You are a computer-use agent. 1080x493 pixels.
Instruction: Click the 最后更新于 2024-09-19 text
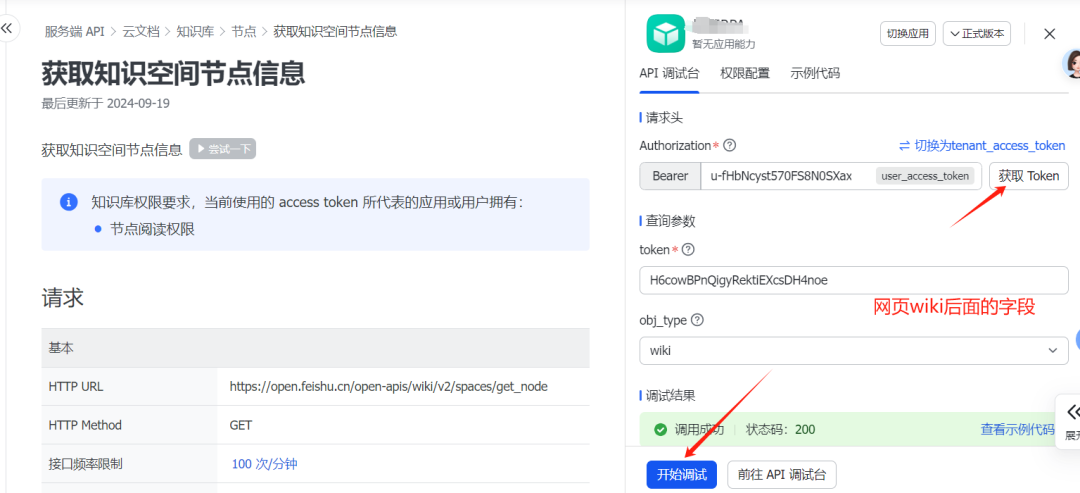pos(105,103)
